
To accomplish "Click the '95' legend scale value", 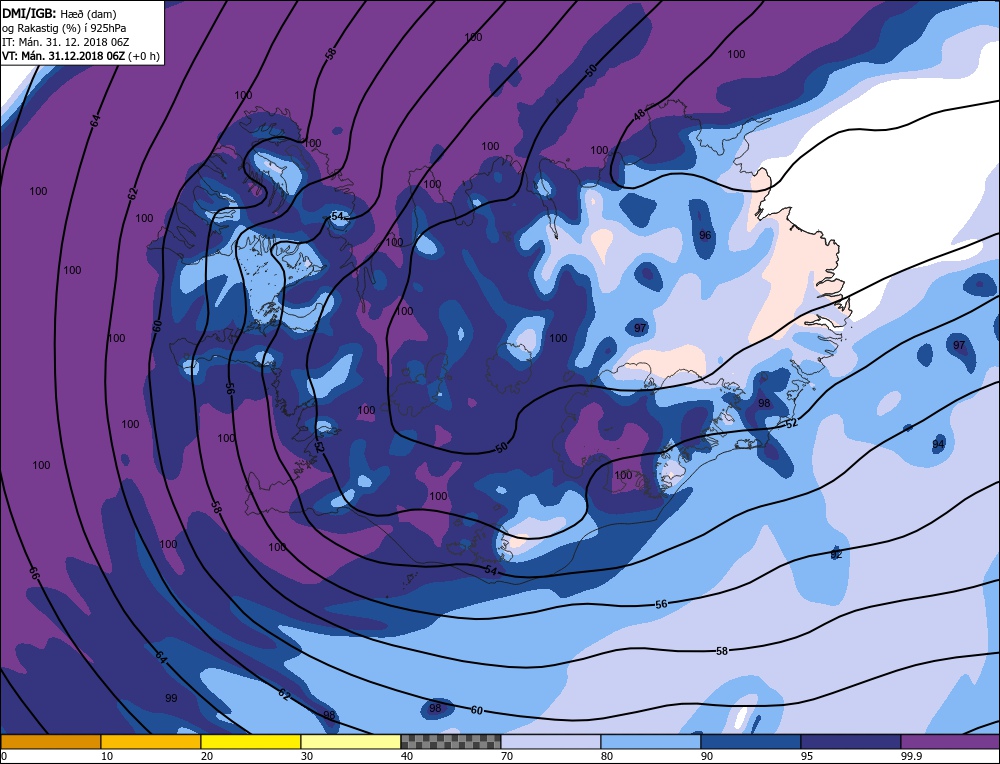I will click(807, 756).
